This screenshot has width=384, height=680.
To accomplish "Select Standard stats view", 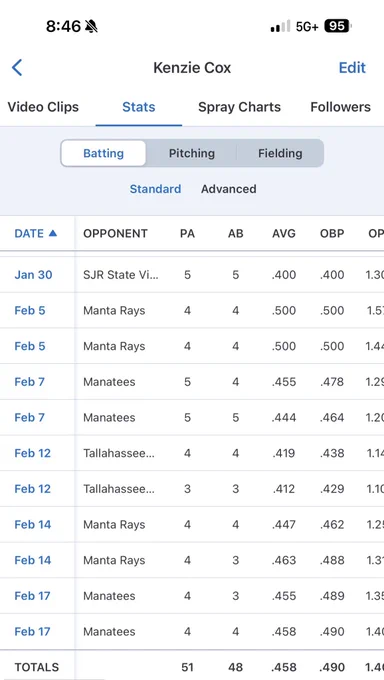I will [x=155, y=189].
